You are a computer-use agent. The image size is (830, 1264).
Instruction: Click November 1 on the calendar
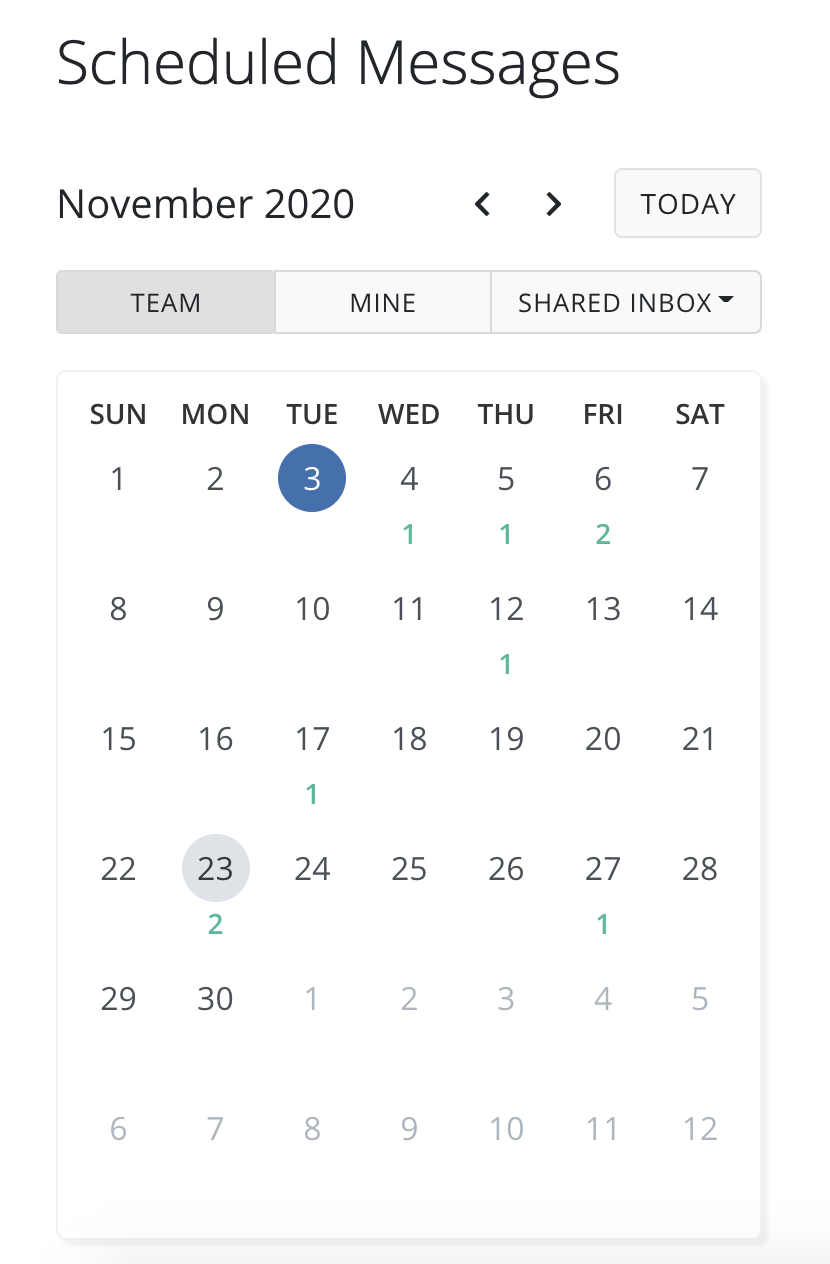click(118, 479)
